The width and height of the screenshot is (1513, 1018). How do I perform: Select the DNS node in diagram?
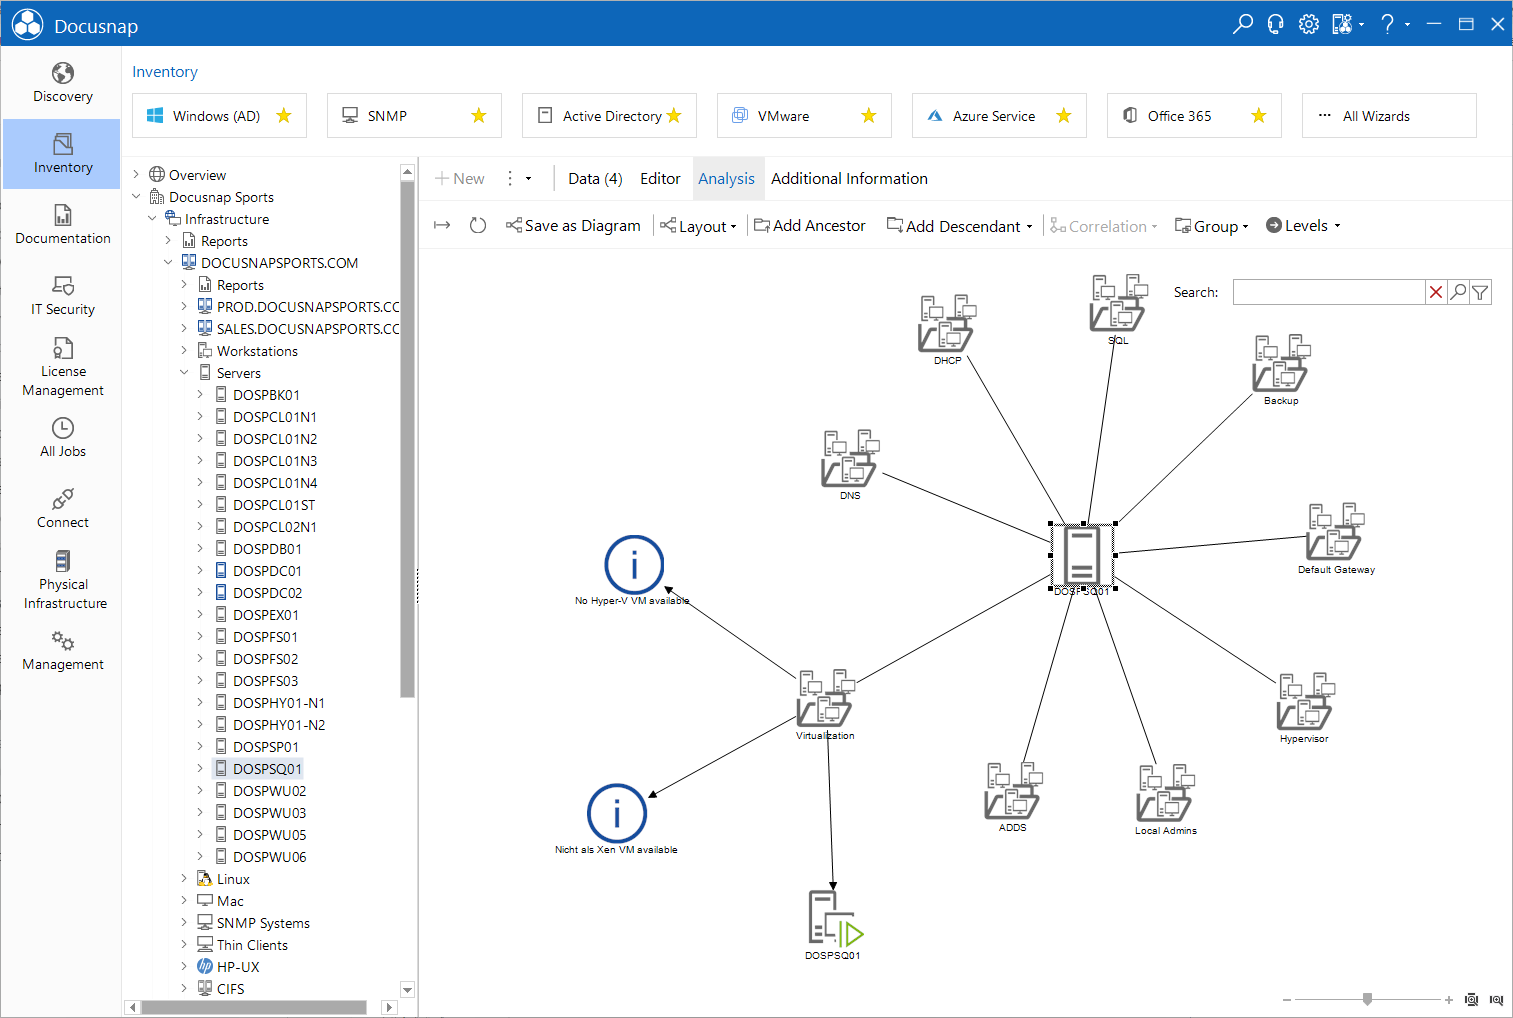pos(849,463)
